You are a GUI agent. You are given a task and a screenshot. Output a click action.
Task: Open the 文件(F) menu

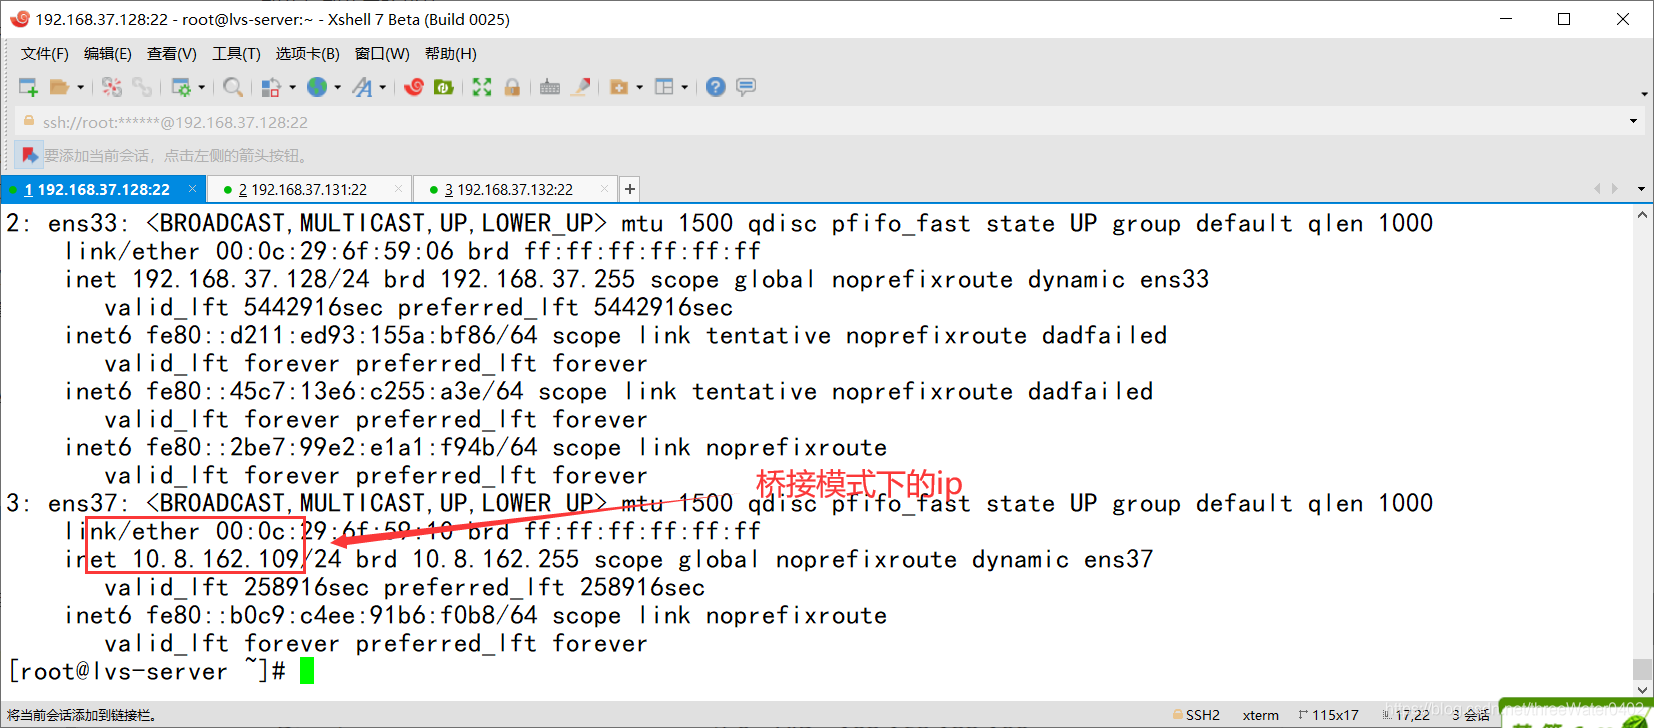pyautogui.click(x=45, y=54)
